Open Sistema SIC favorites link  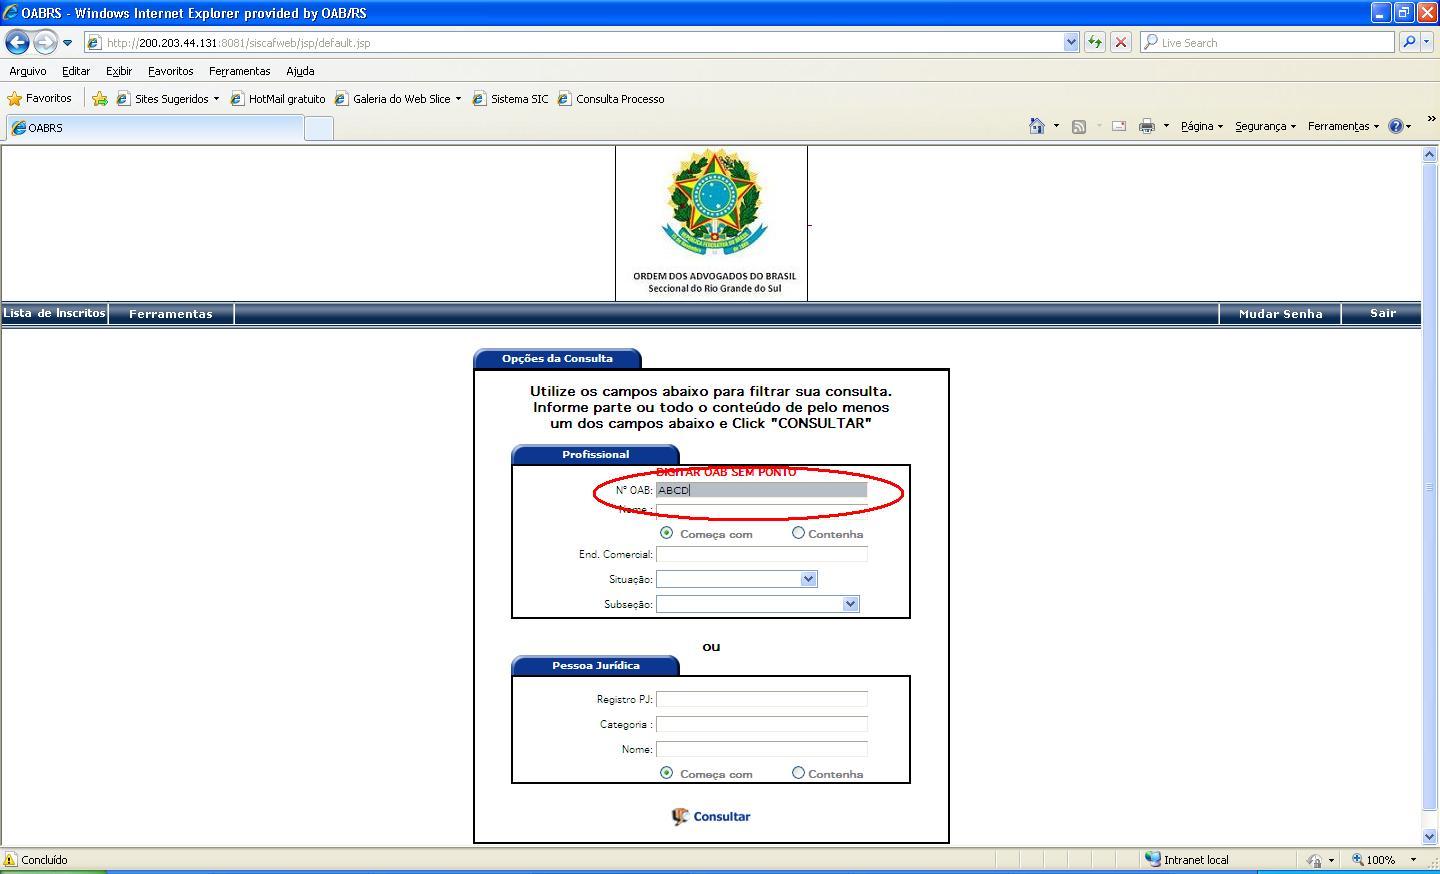click(x=510, y=99)
